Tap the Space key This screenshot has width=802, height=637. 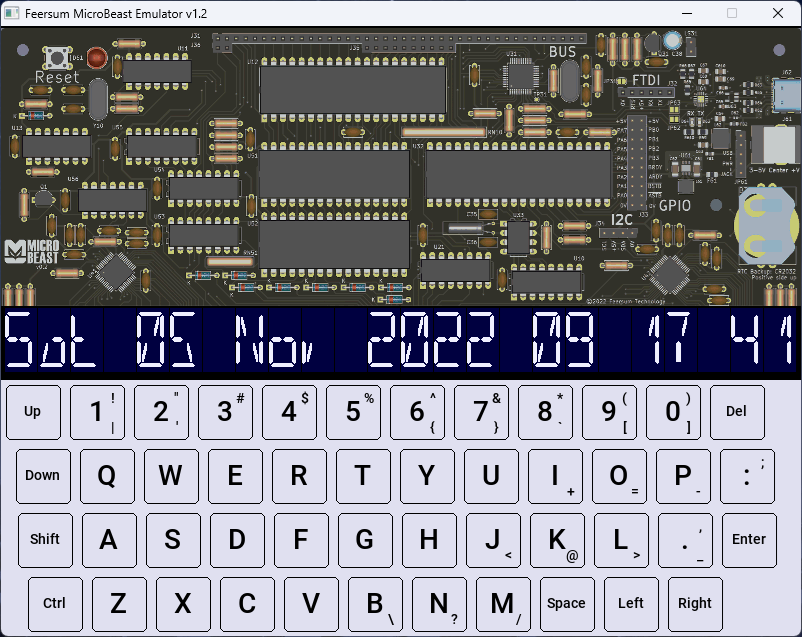tap(567, 604)
